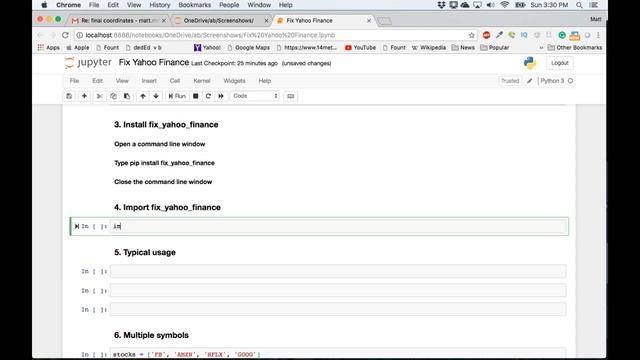The width and height of the screenshot is (640, 360).
Task: Open the Jupyter Edit menu
Action: (97, 81)
